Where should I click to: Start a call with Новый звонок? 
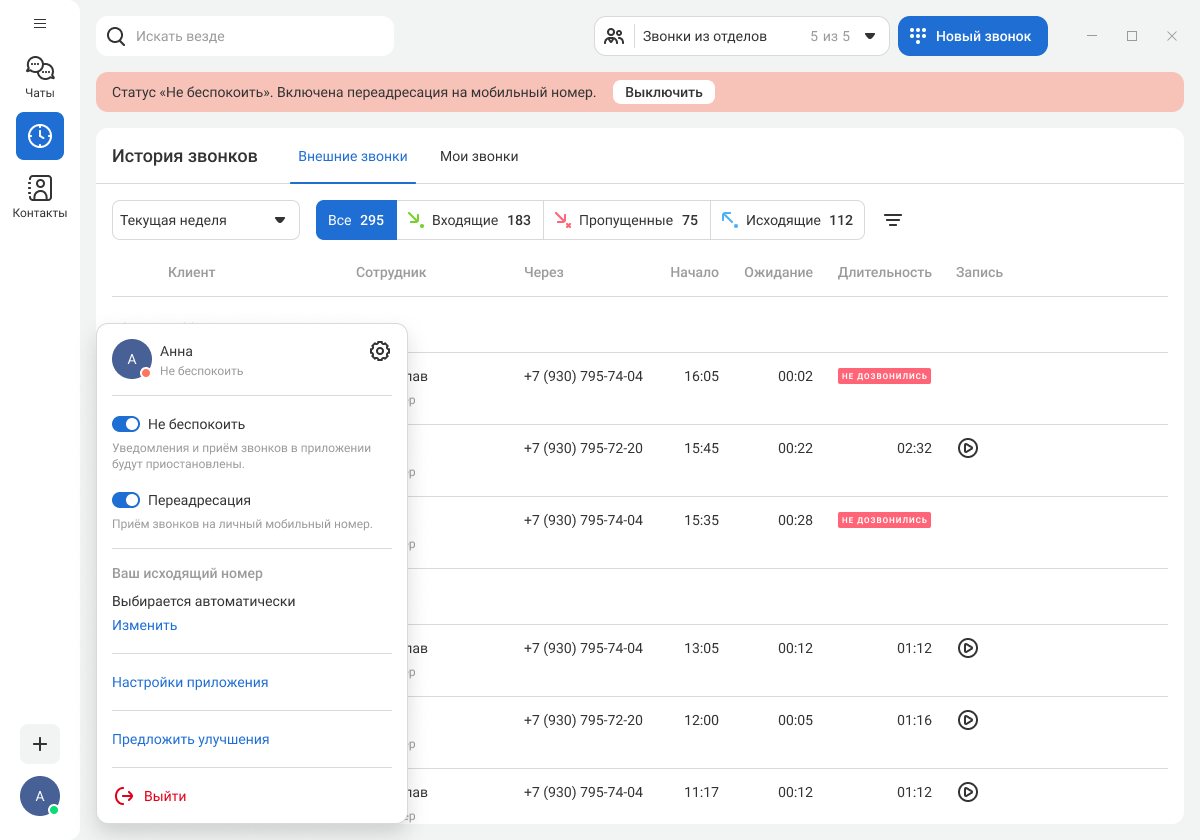[x=972, y=36]
